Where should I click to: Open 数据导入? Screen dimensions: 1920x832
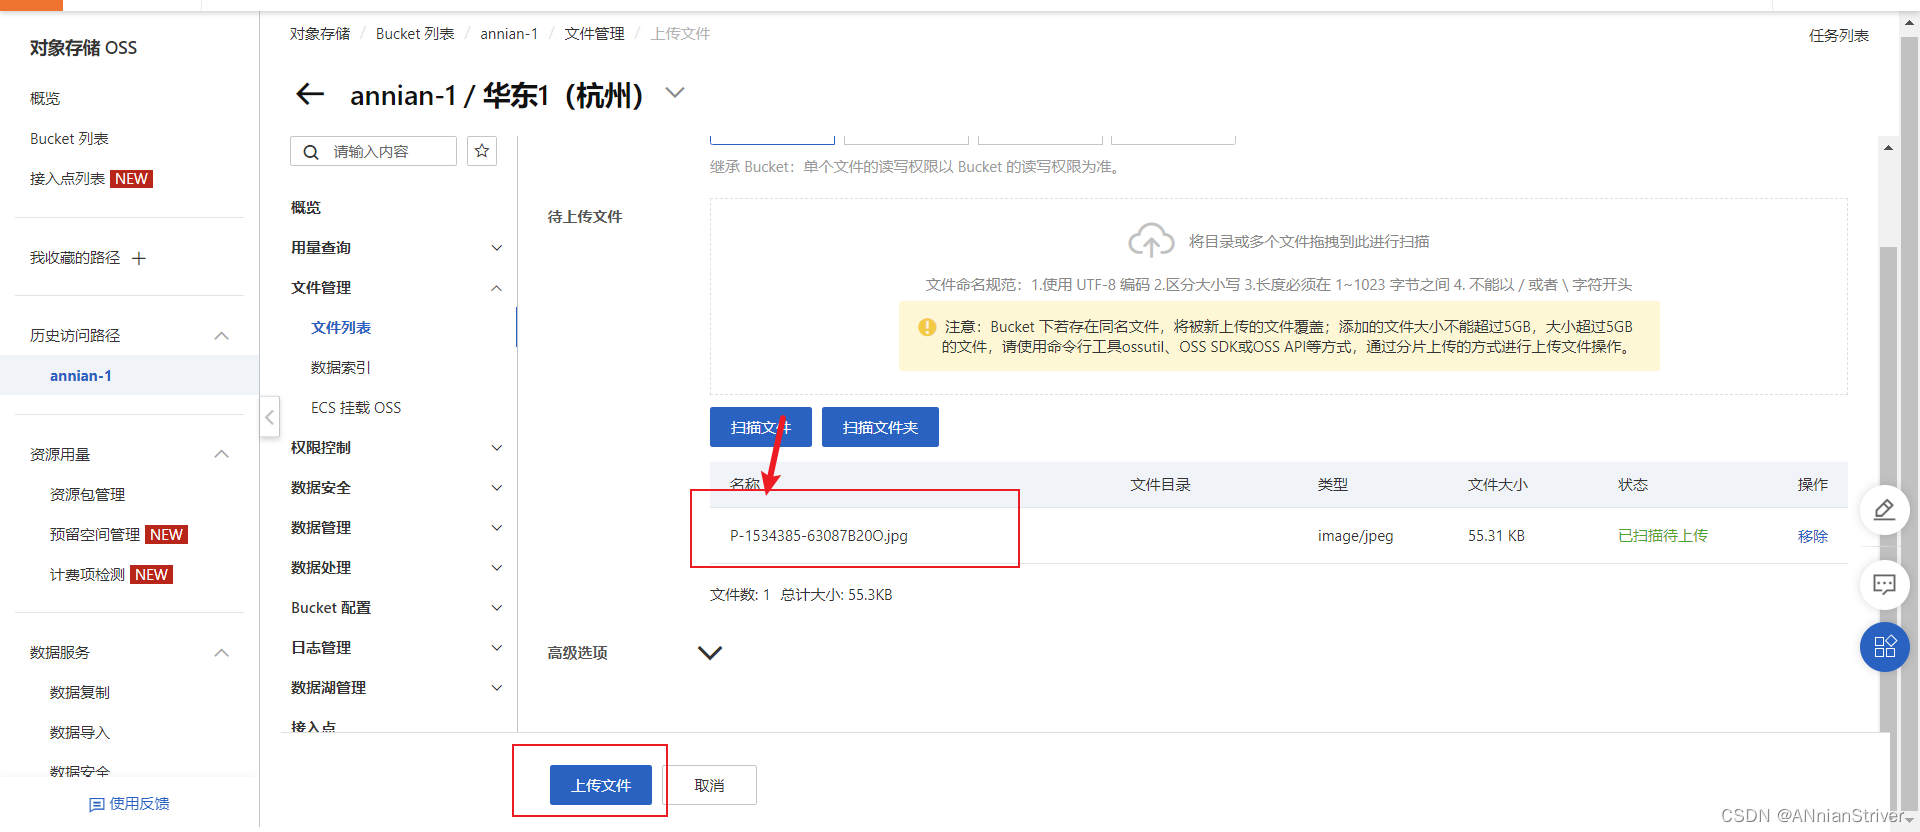coord(80,732)
